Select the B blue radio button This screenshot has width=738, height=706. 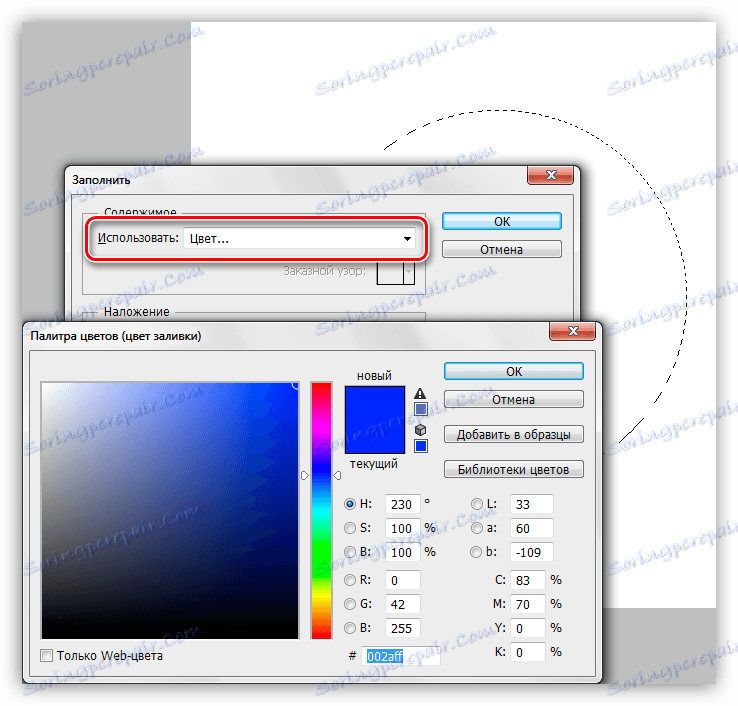coord(350,628)
